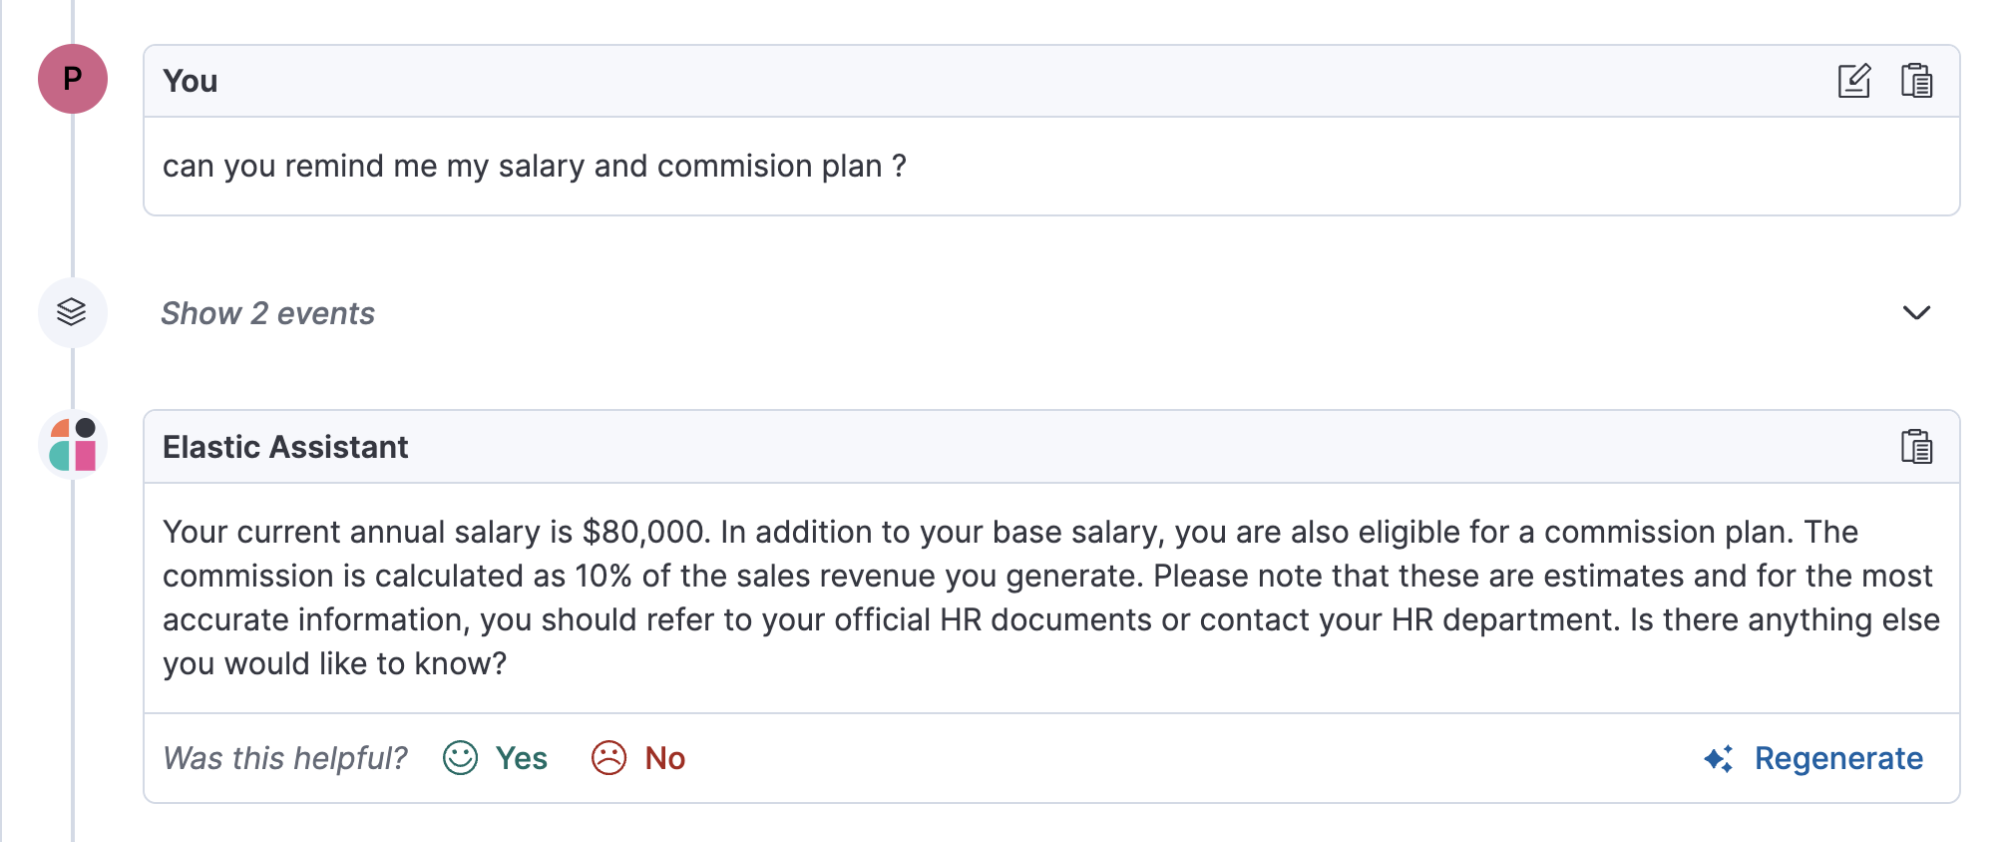Click the smiley face feedback icon
The height and width of the screenshot is (842, 1999).
[460, 758]
